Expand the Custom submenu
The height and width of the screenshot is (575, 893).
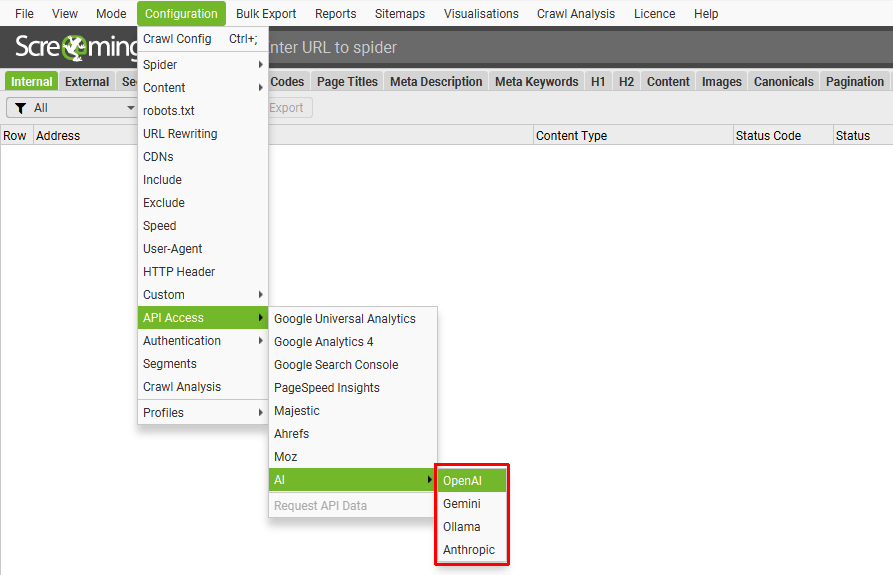(x=203, y=295)
